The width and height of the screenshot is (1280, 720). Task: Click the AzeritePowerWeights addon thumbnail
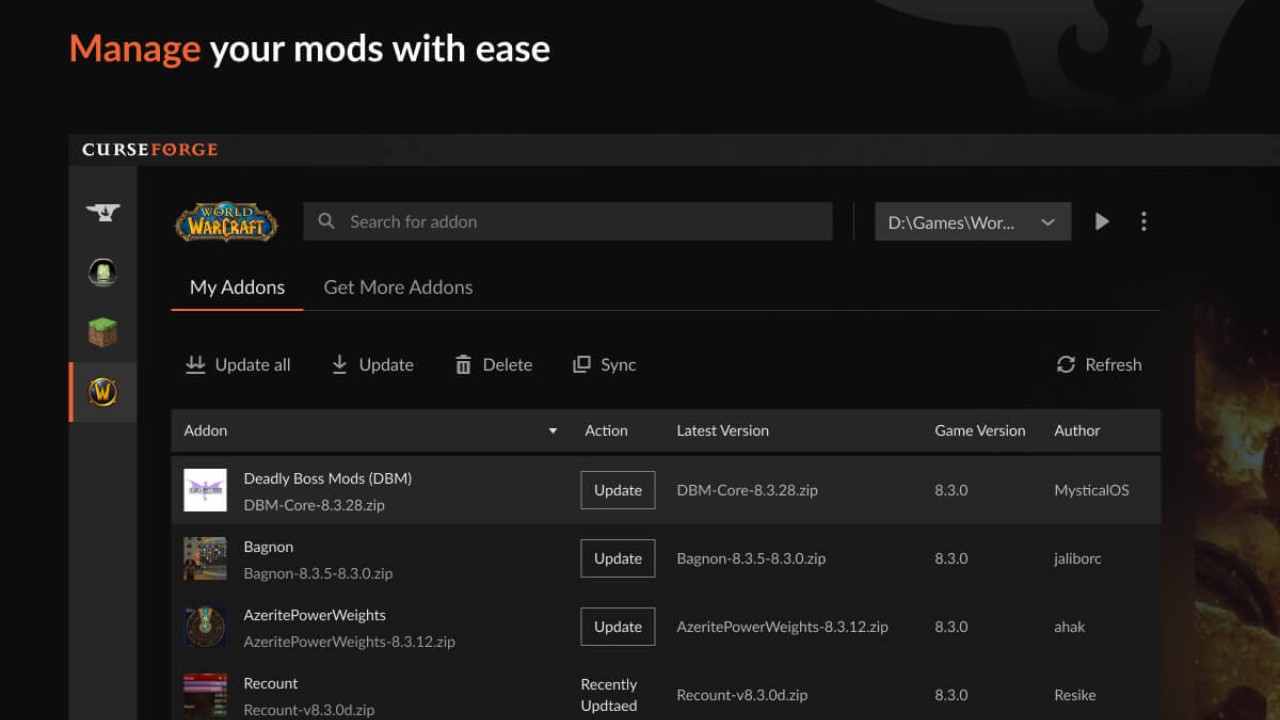(205, 626)
